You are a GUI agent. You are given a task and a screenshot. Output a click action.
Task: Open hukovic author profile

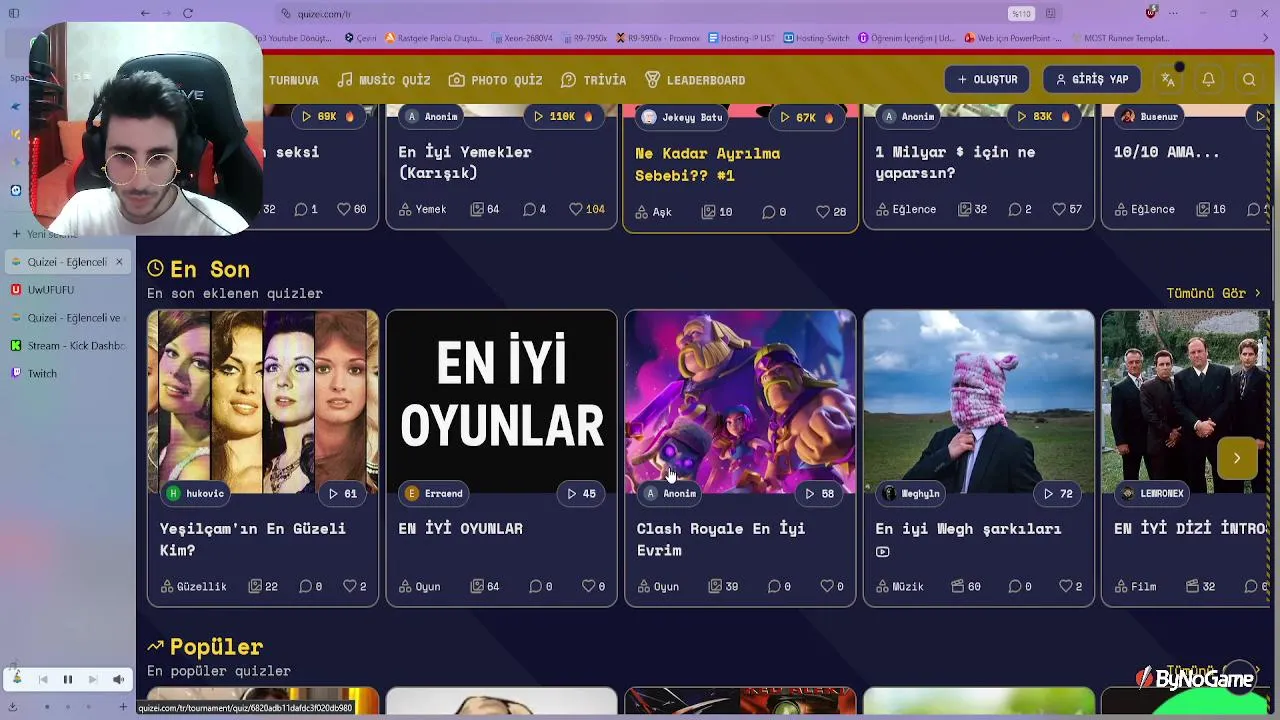pyautogui.click(x=196, y=493)
